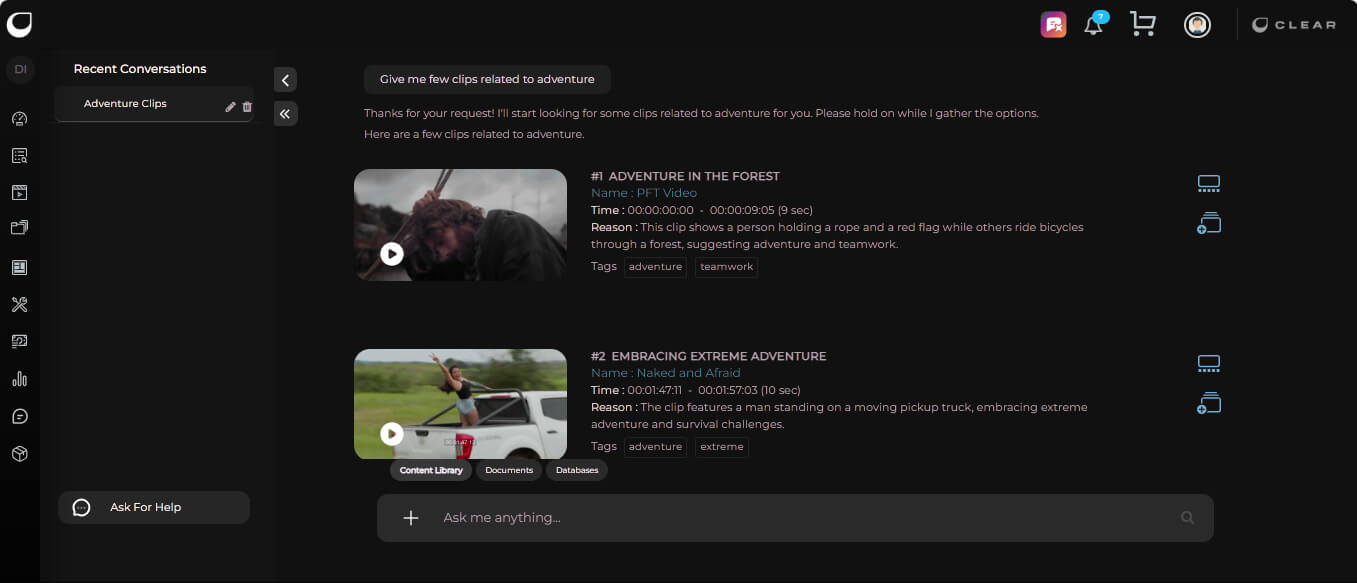Click the Ask For Help bubble icon
The image size is (1357, 583).
(x=82, y=508)
